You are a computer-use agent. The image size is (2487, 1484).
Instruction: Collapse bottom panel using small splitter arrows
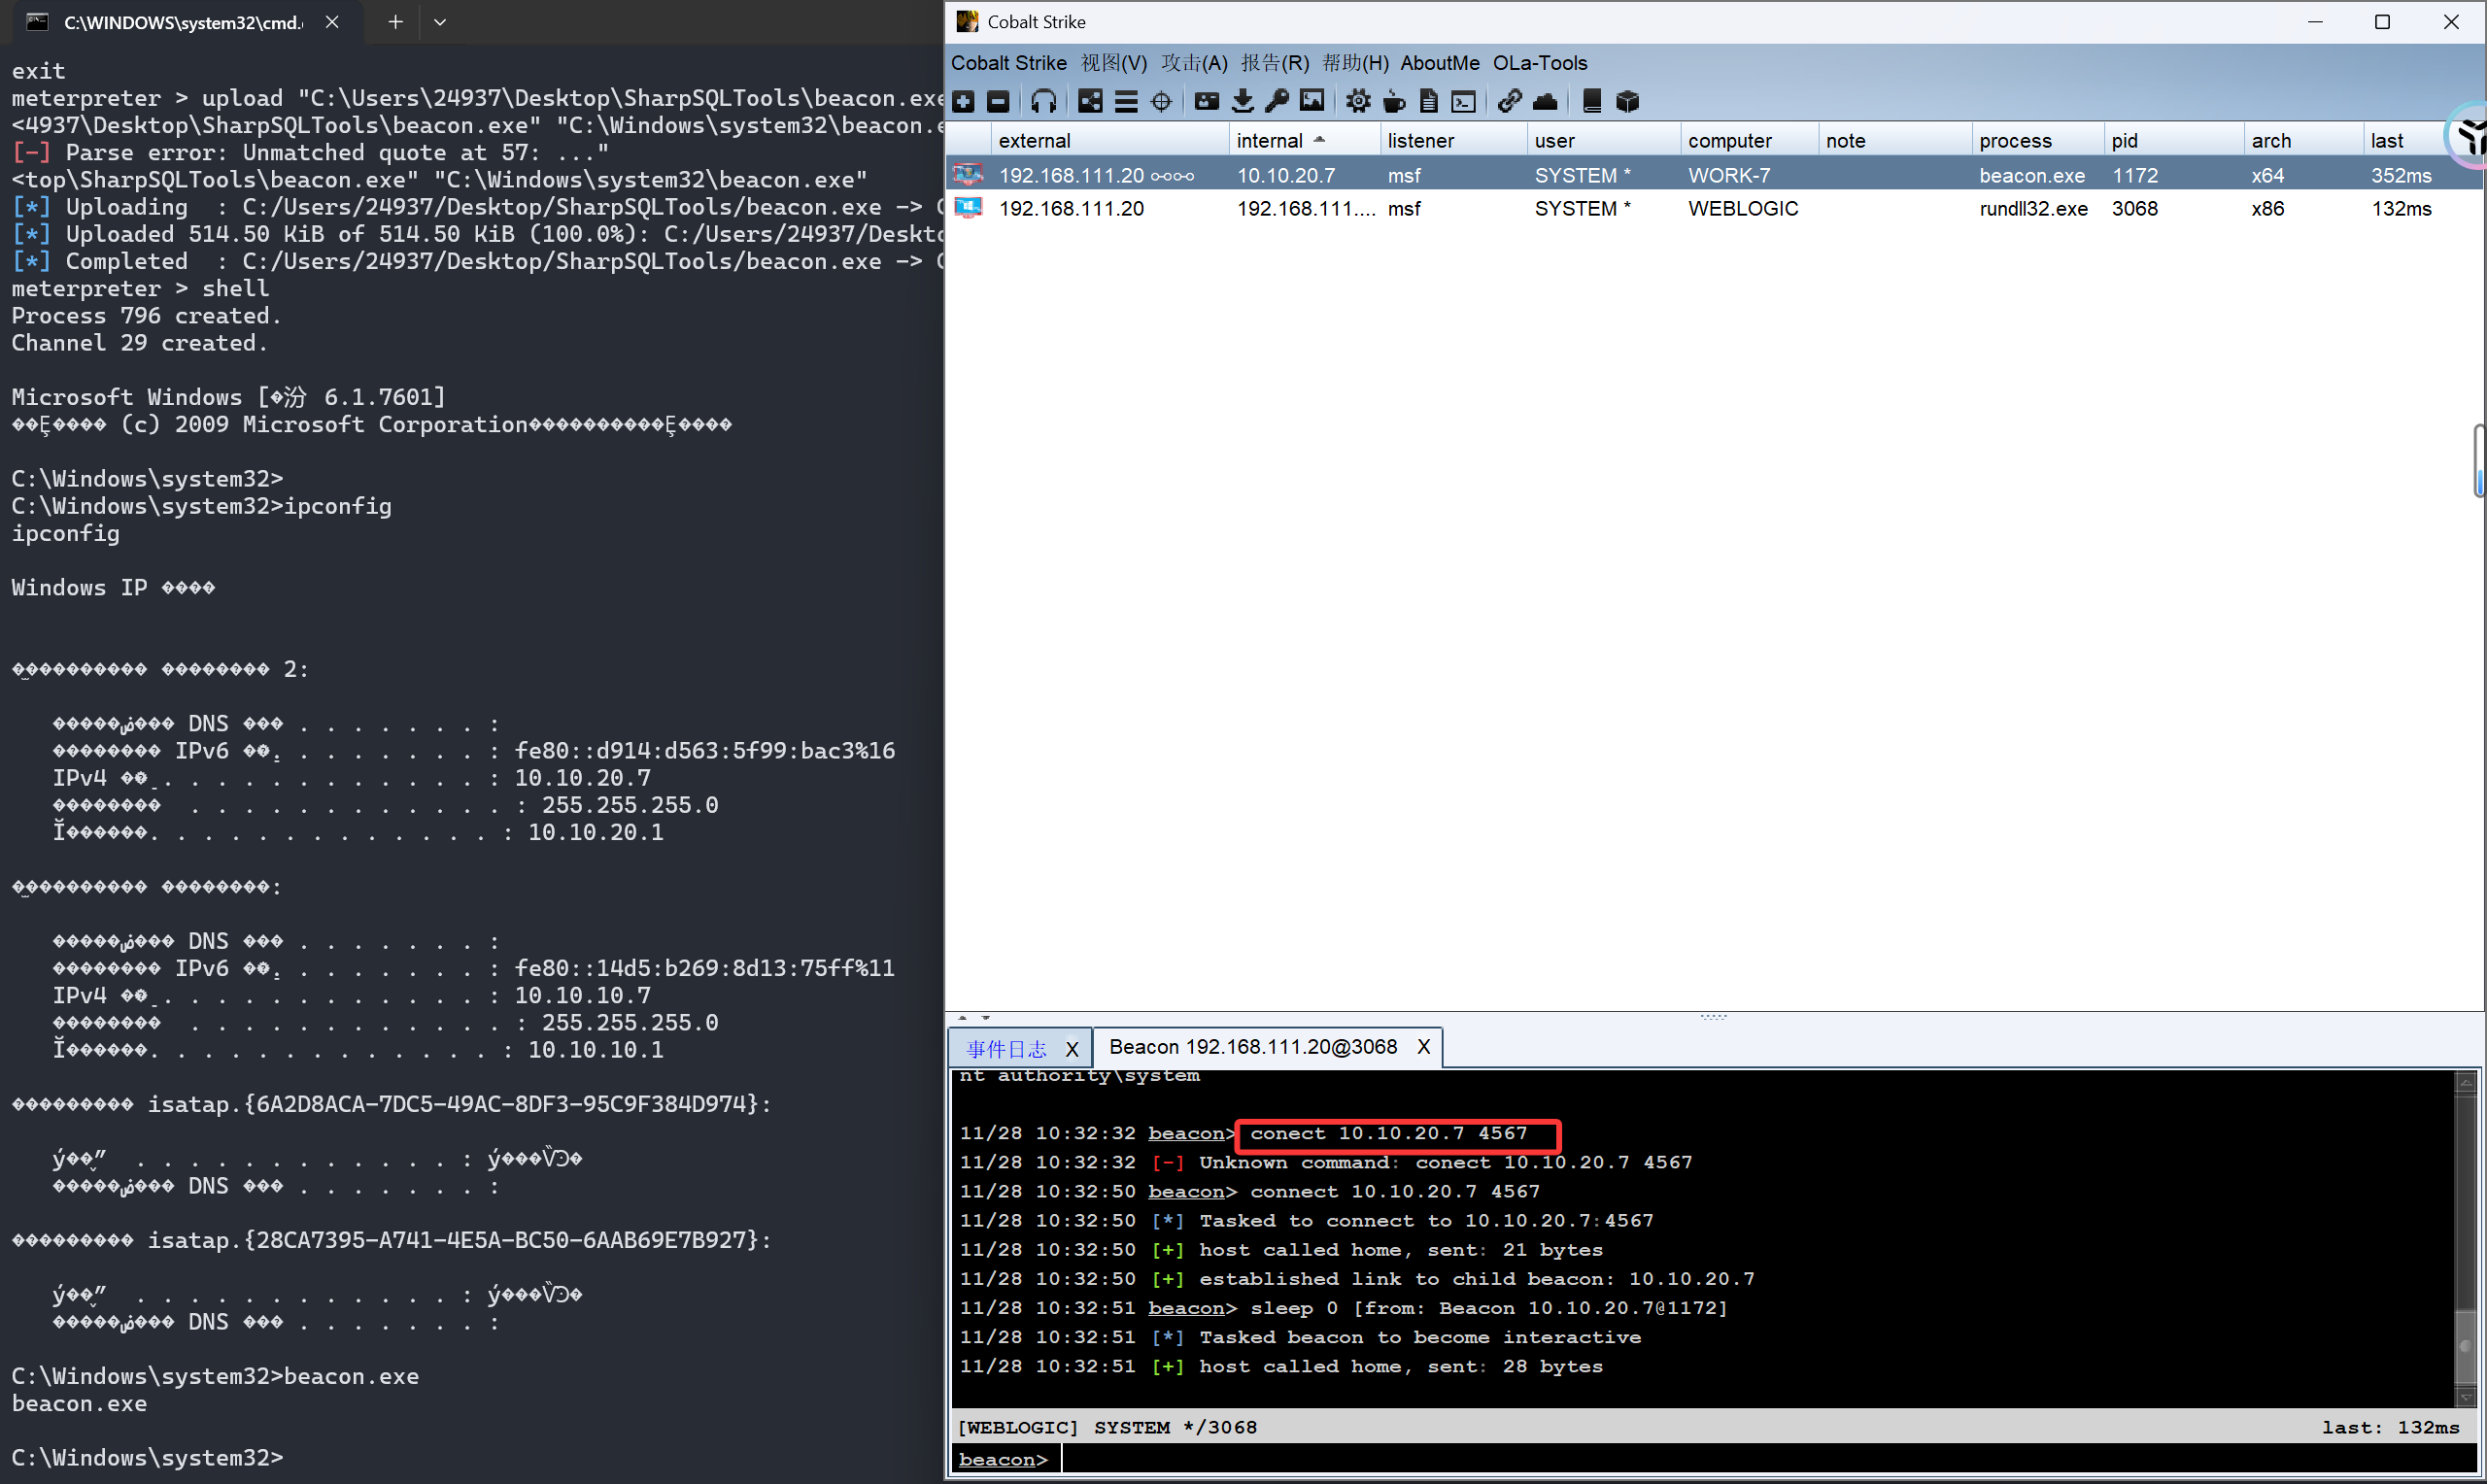pyautogui.click(x=986, y=1017)
